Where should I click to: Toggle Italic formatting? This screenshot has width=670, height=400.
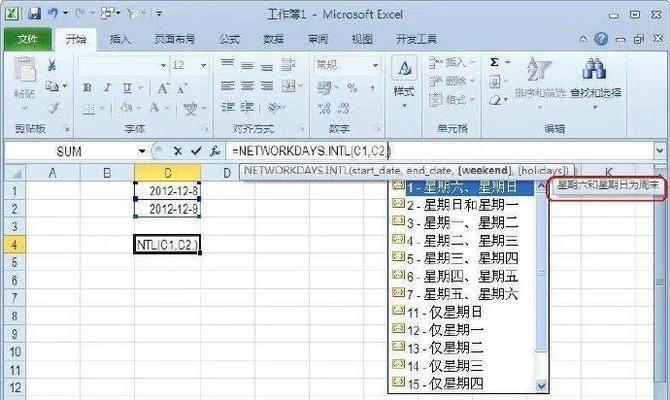click(x=107, y=88)
